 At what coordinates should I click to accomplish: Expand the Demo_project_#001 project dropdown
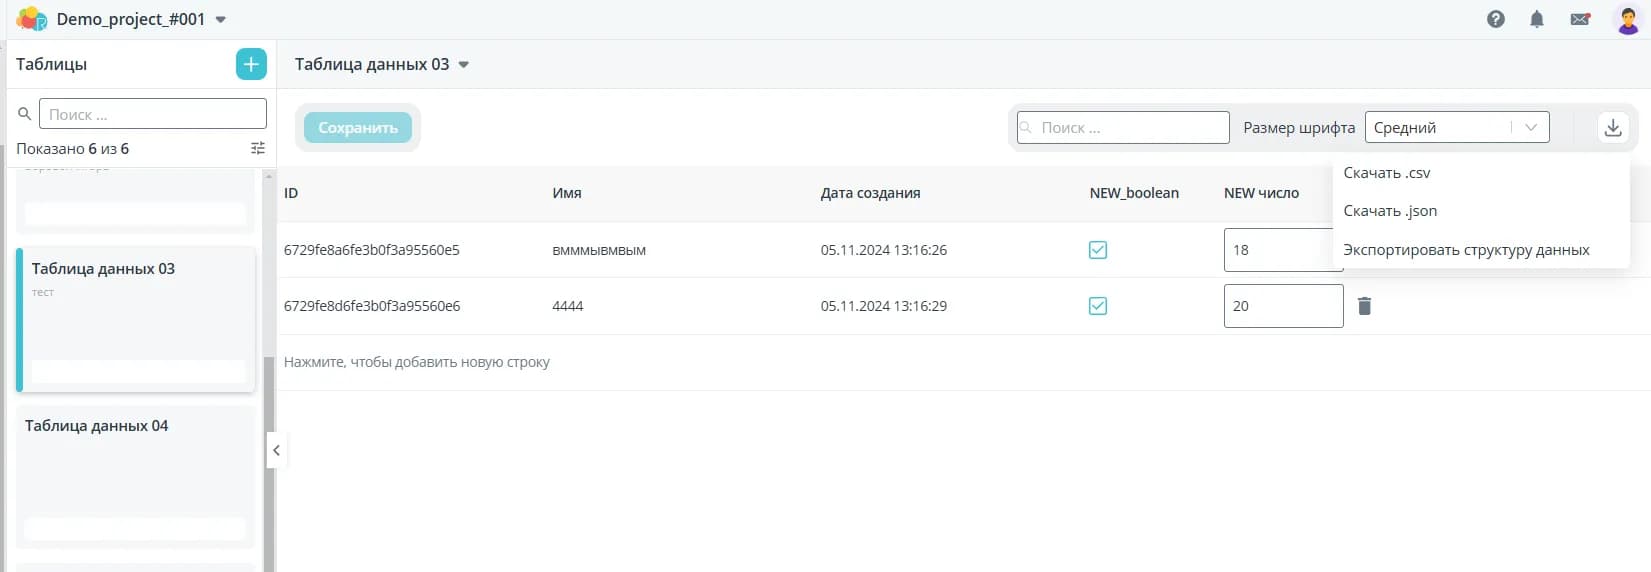(x=221, y=20)
